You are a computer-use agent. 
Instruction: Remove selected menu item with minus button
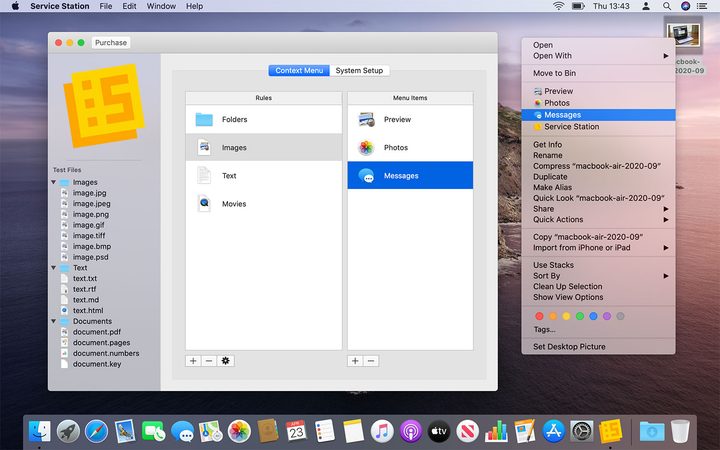pos(371,361)
